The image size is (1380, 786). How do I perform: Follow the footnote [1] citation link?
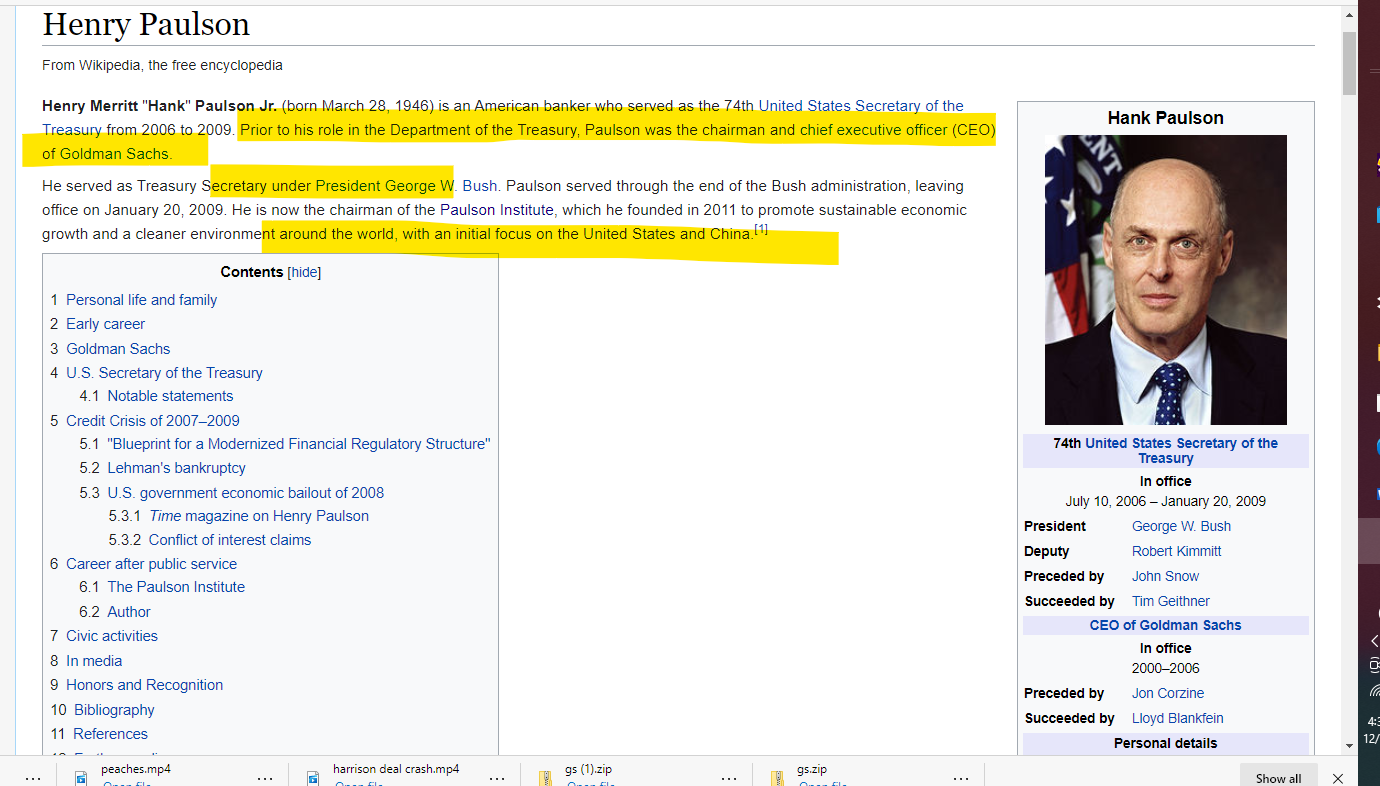761,229
